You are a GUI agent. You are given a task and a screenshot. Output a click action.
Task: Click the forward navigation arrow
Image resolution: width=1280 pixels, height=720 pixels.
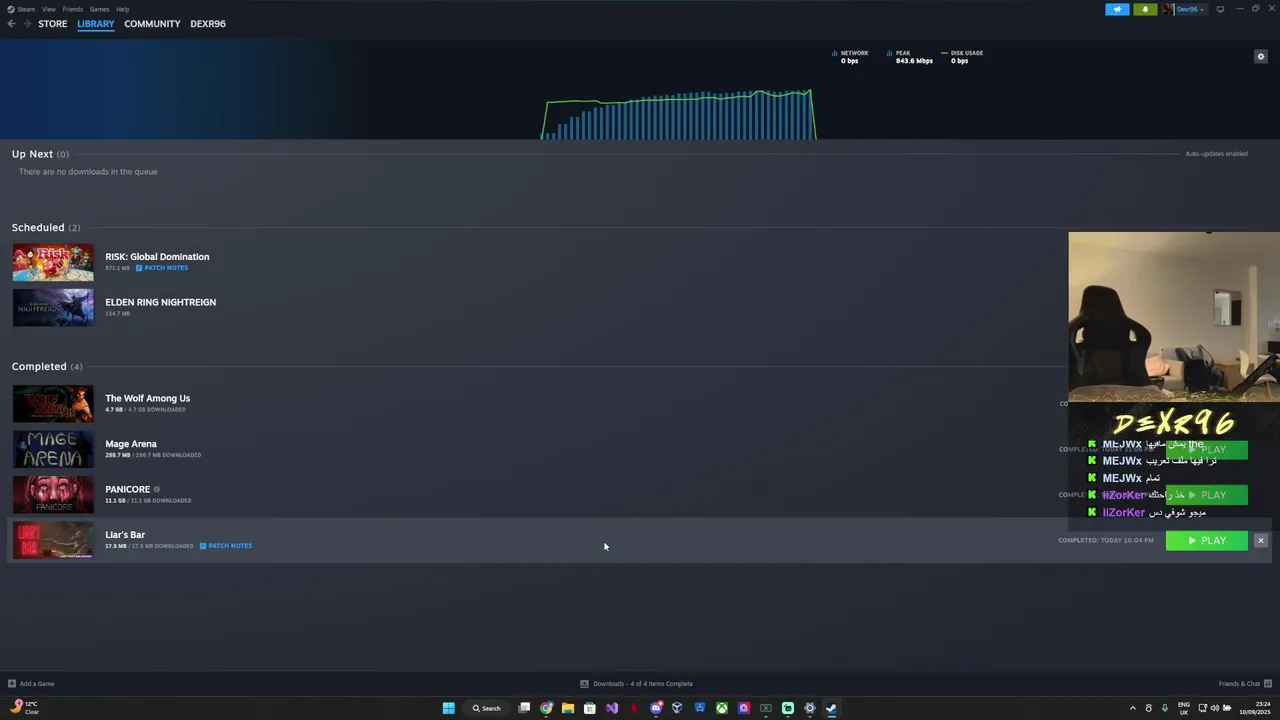[27, 24]
